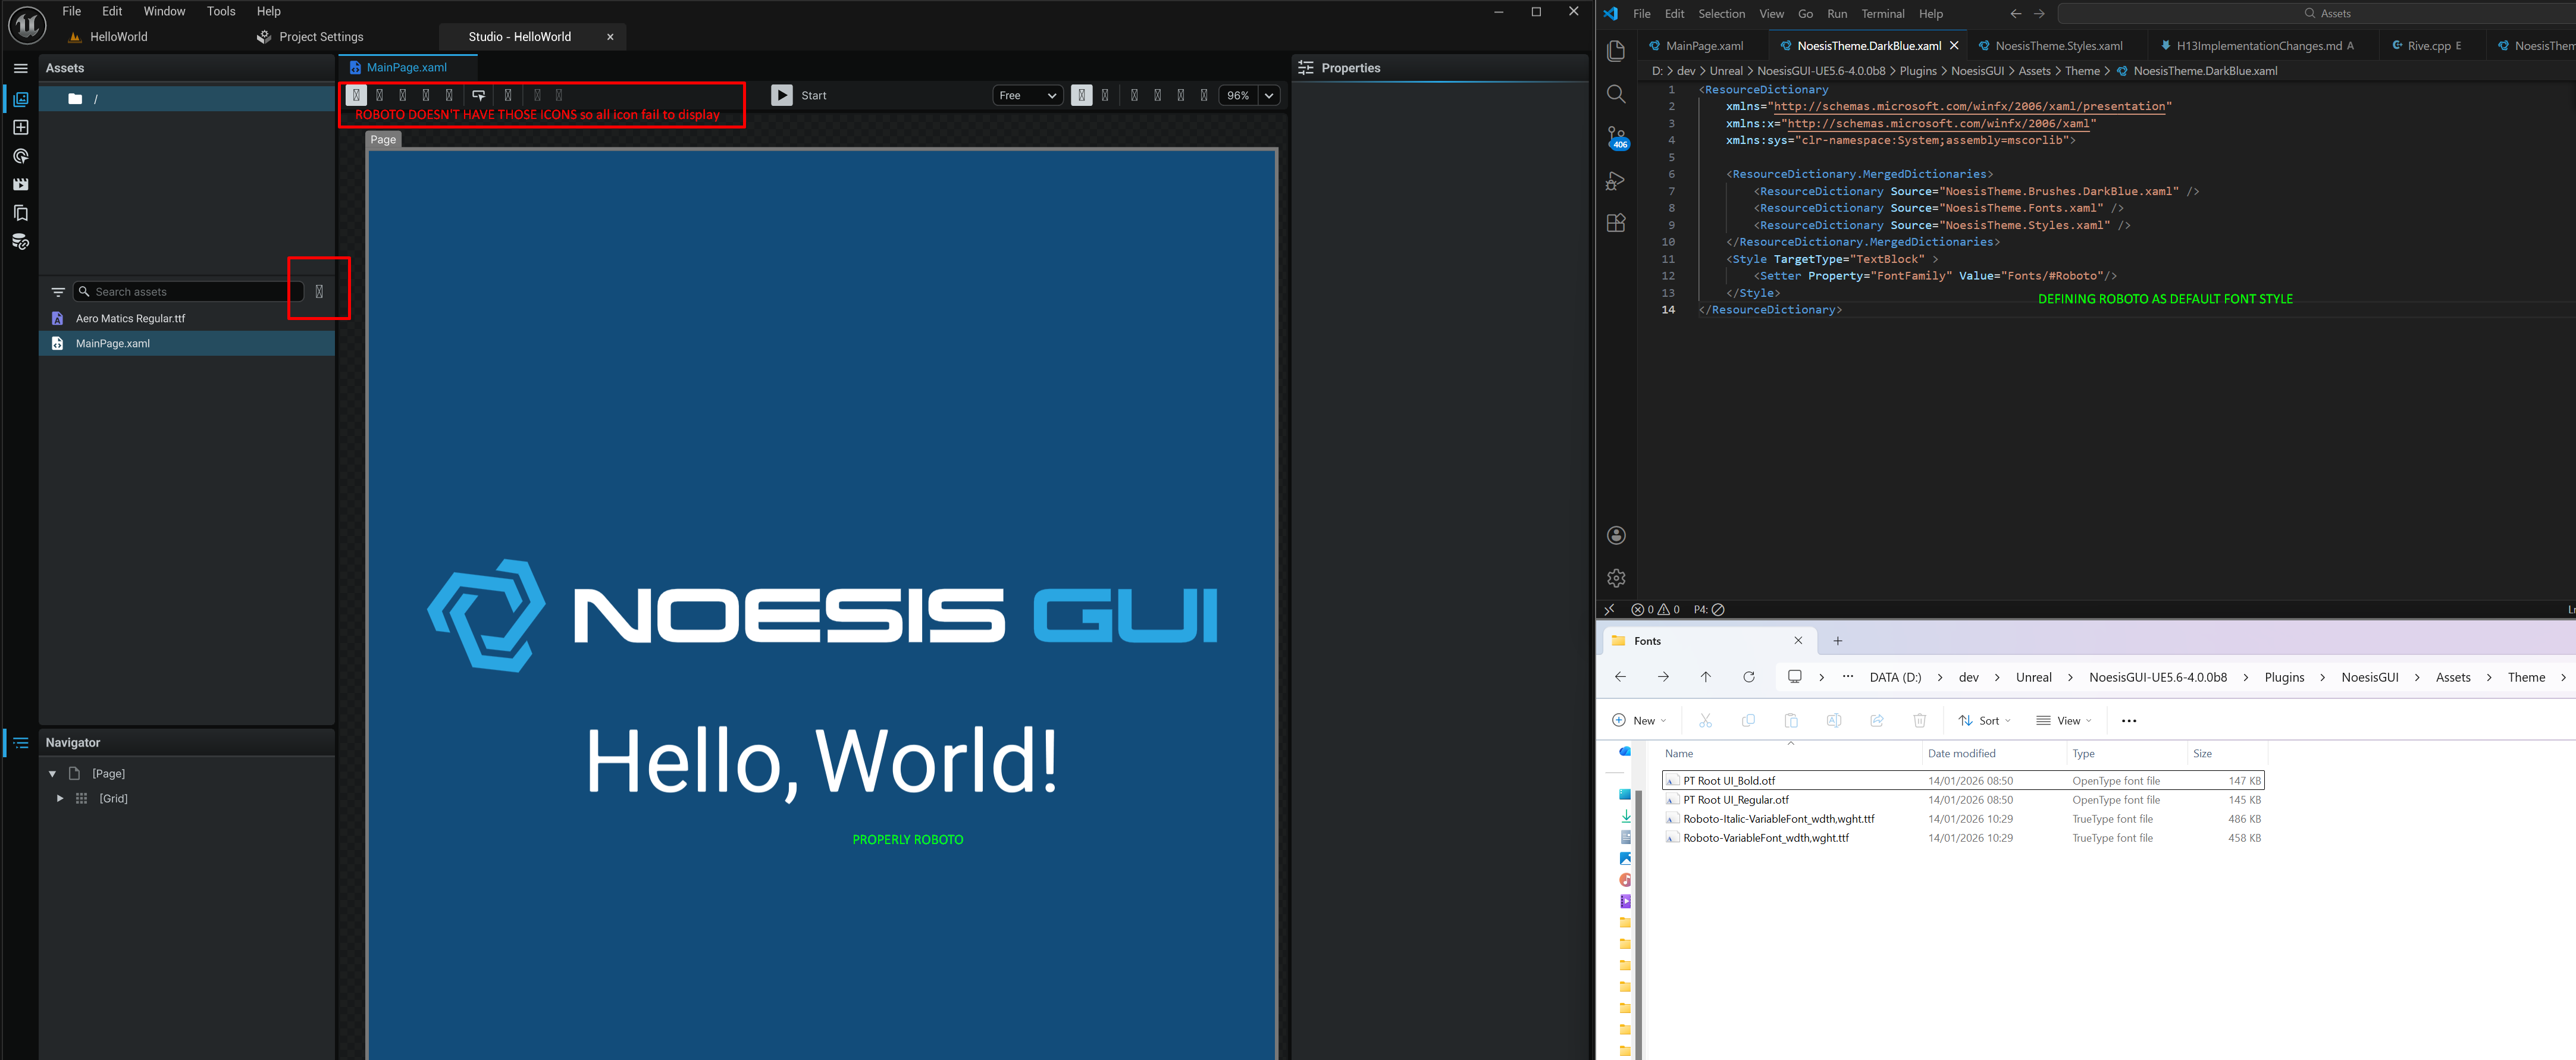Go back in File Explorer

[x=1620, y=677]
